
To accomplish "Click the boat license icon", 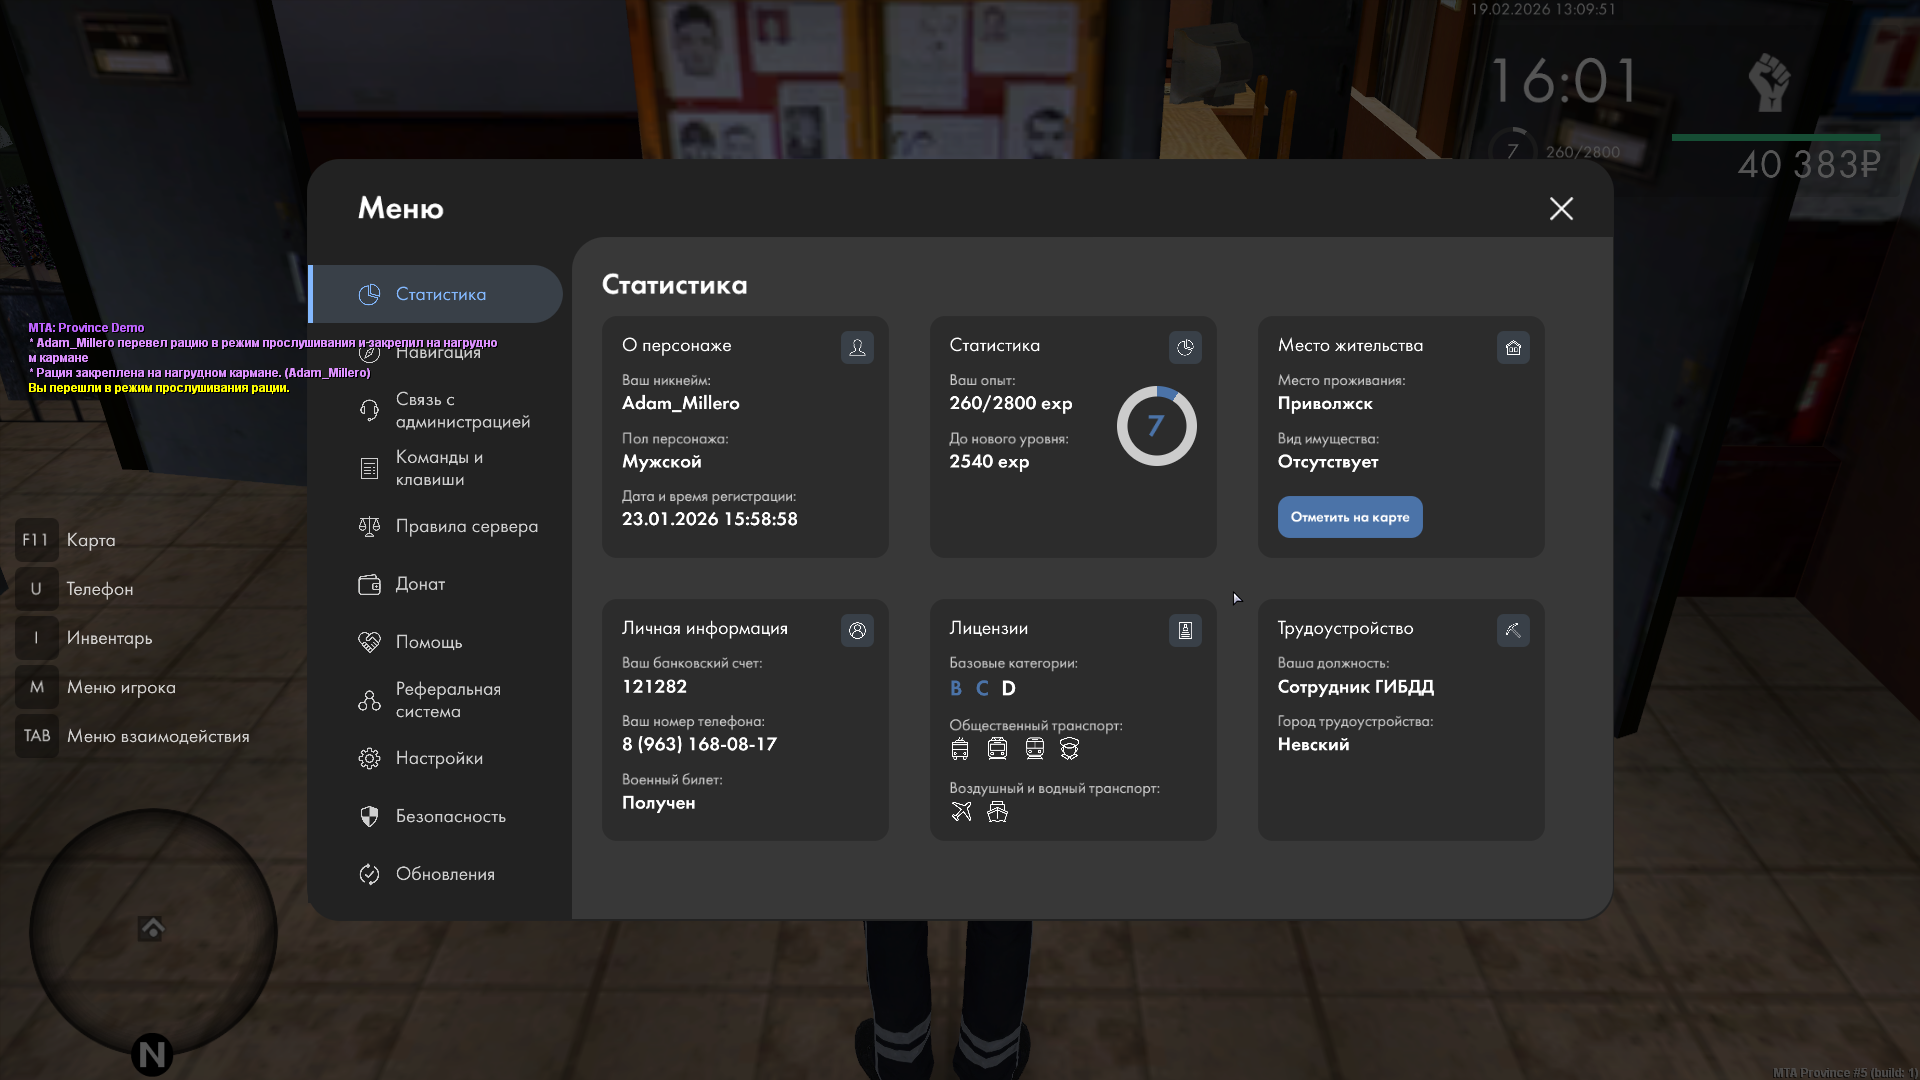I will click(997, 812).
